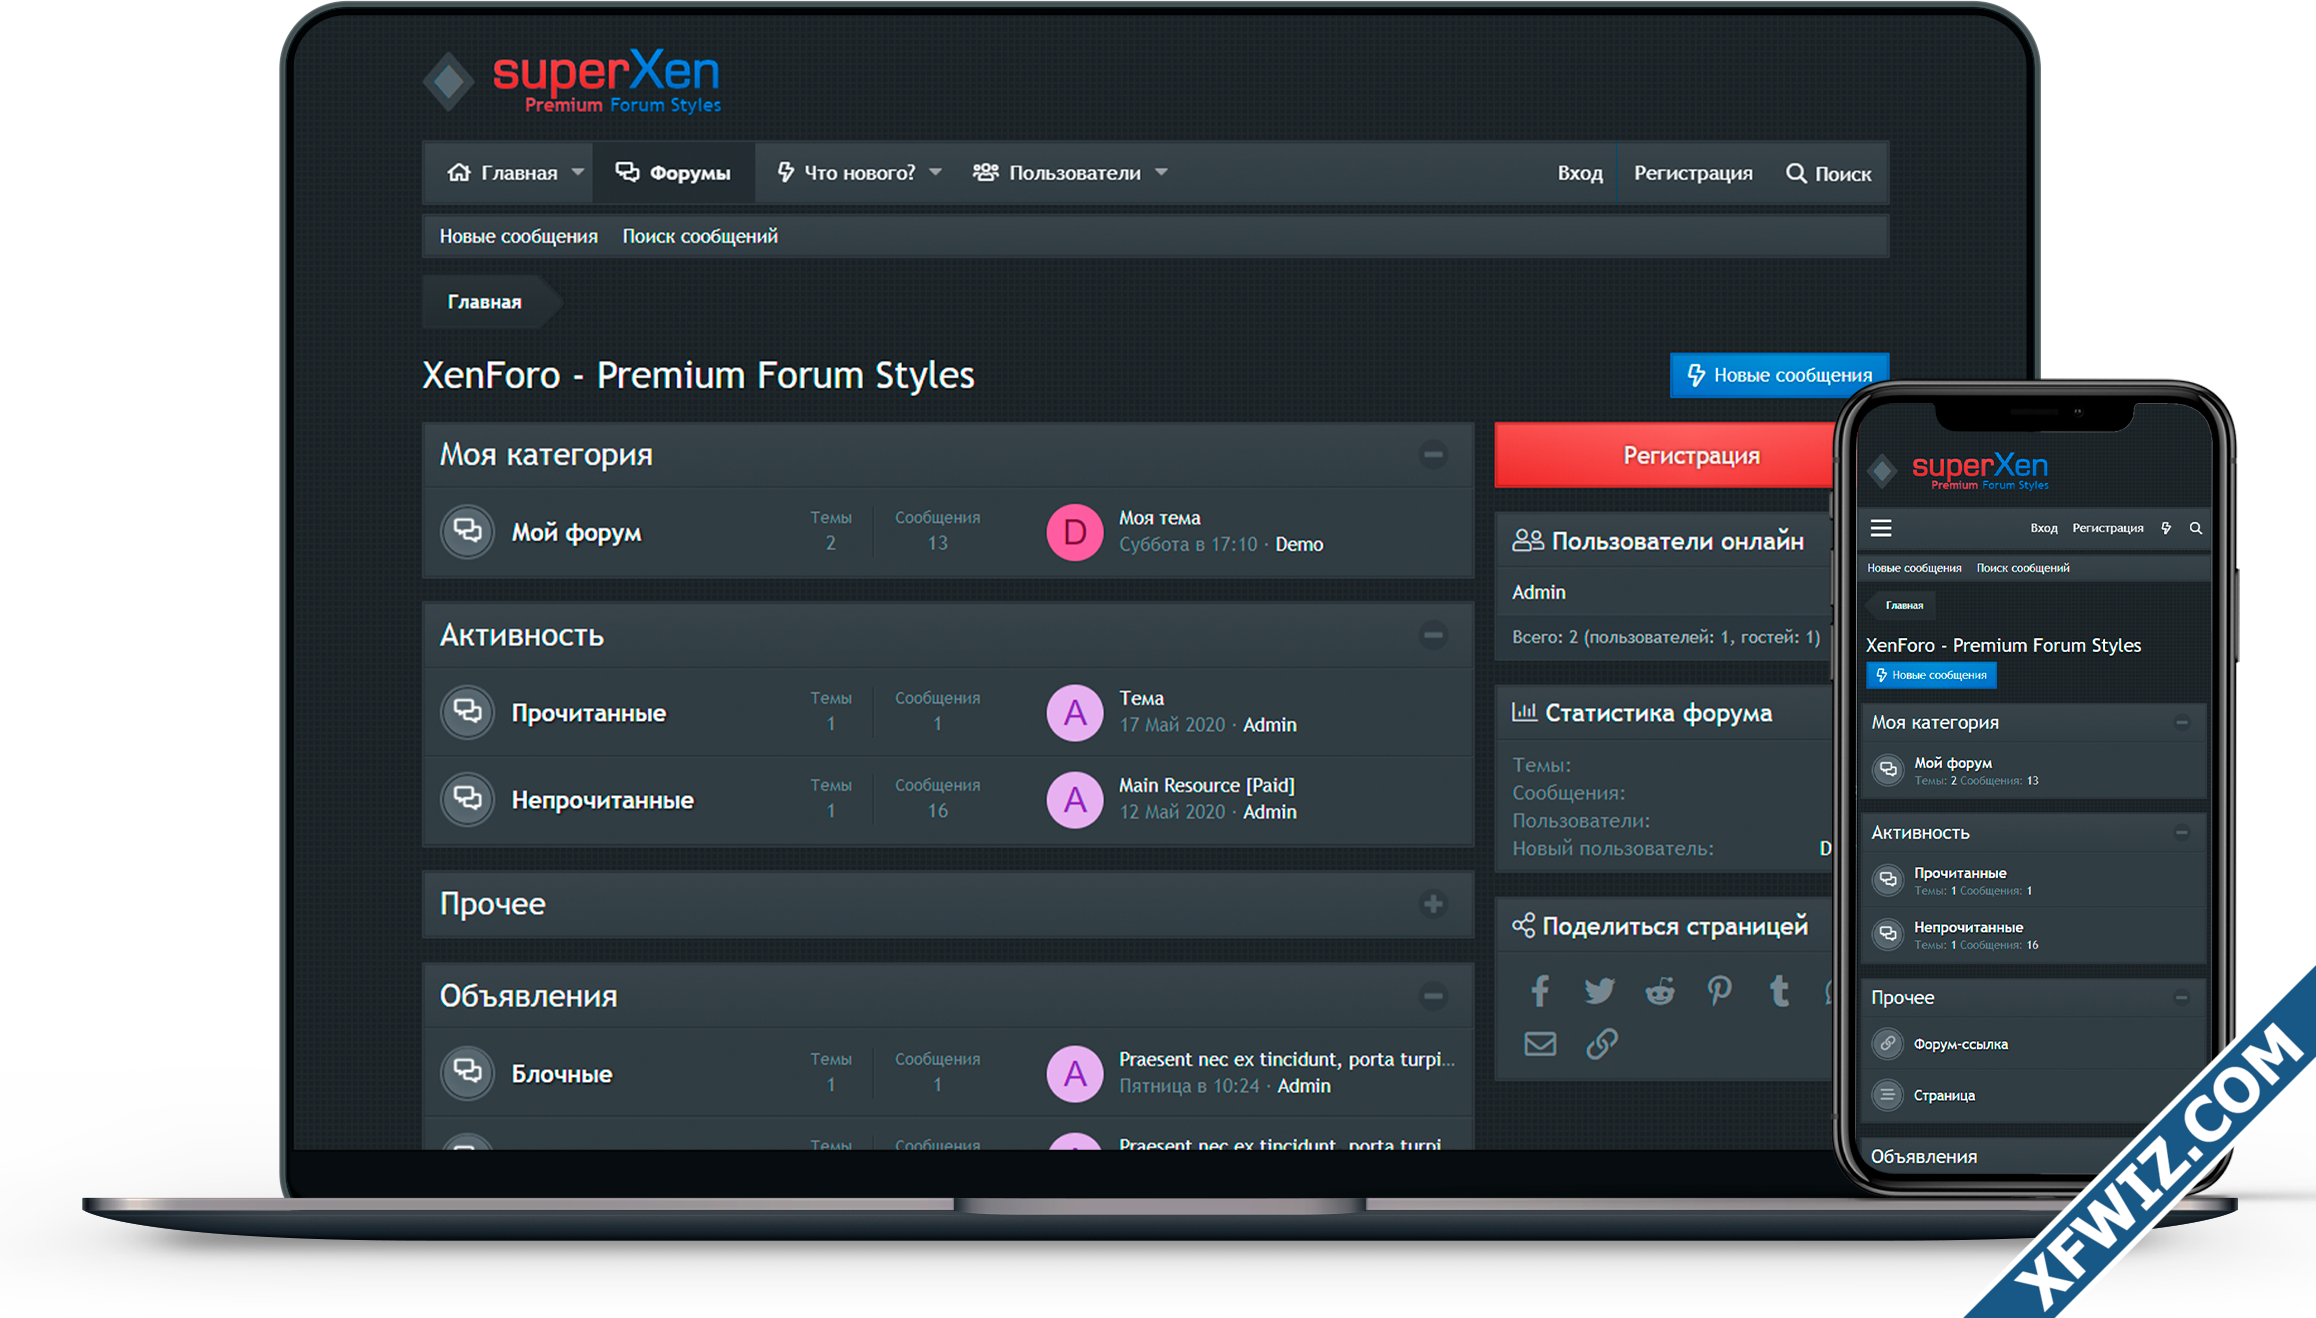Open Страница on the phone
The height and width of the screenshot is (1318, 2316).
pos(1944,1095)
